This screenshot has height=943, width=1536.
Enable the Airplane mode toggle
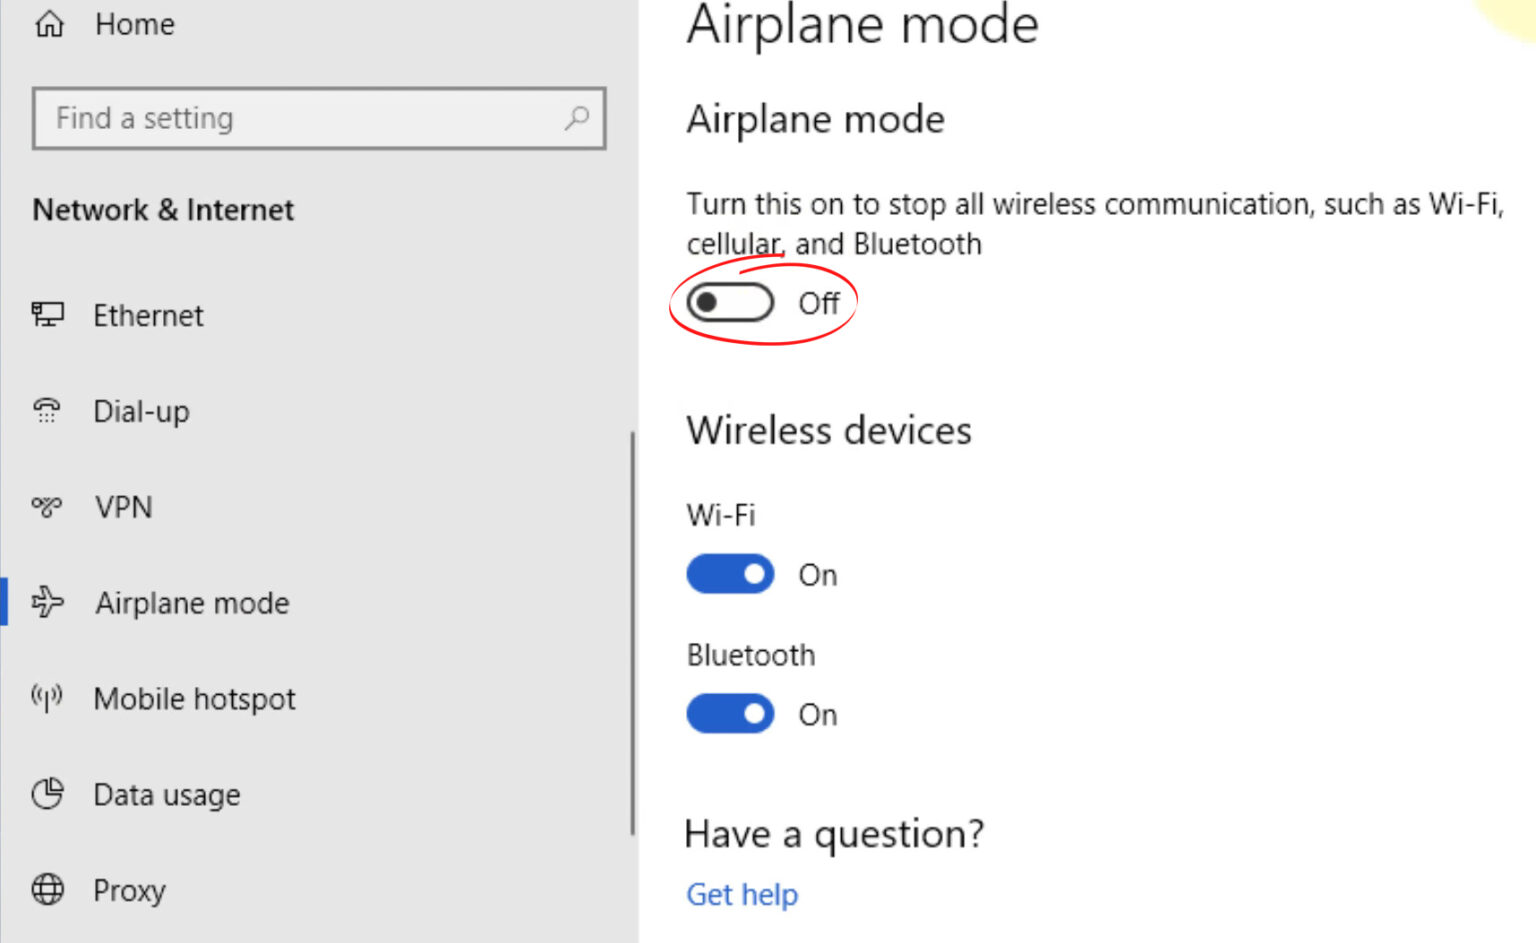point(729,302)
